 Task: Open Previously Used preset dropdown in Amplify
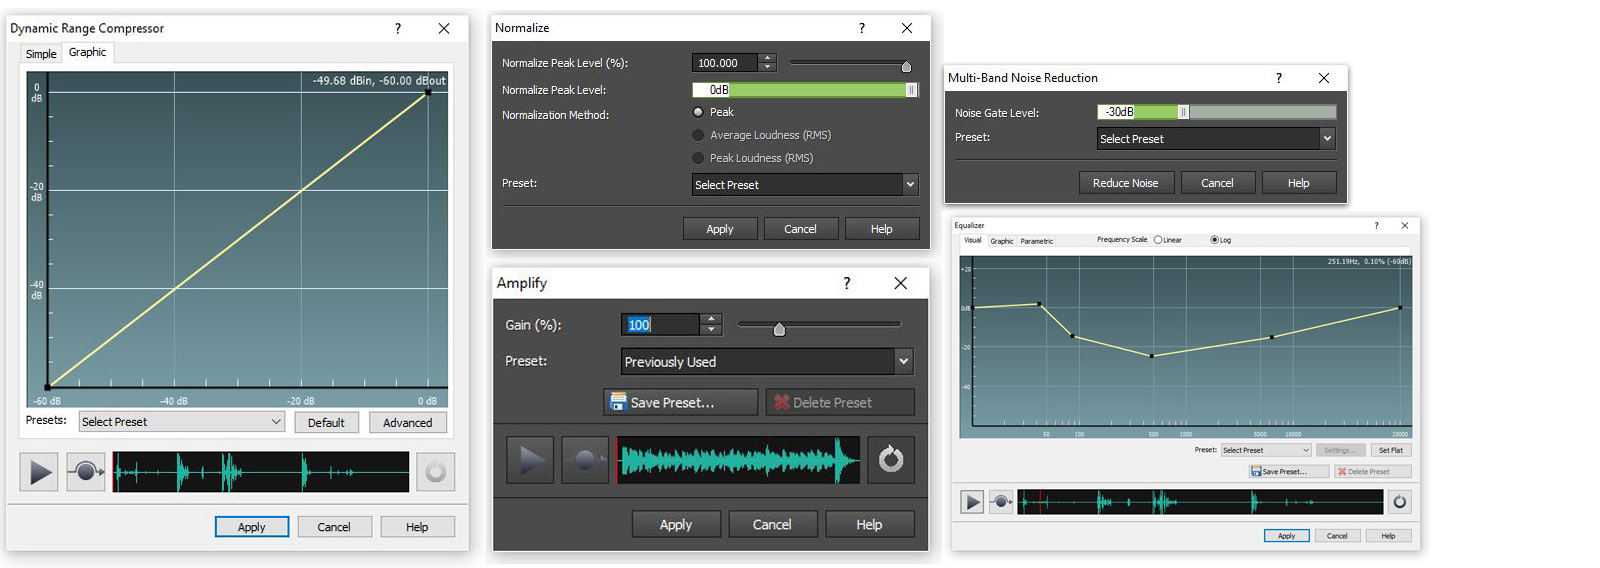[767, 361]
